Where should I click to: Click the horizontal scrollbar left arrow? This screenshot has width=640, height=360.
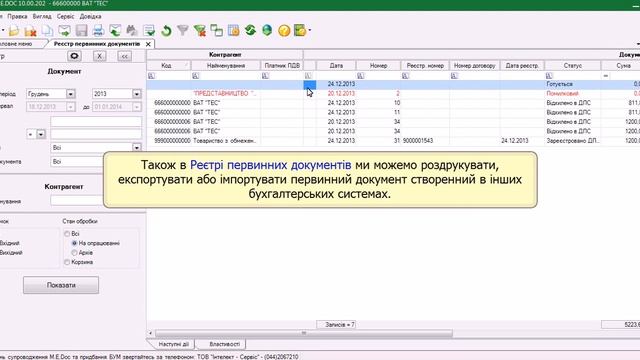[150, 333]
